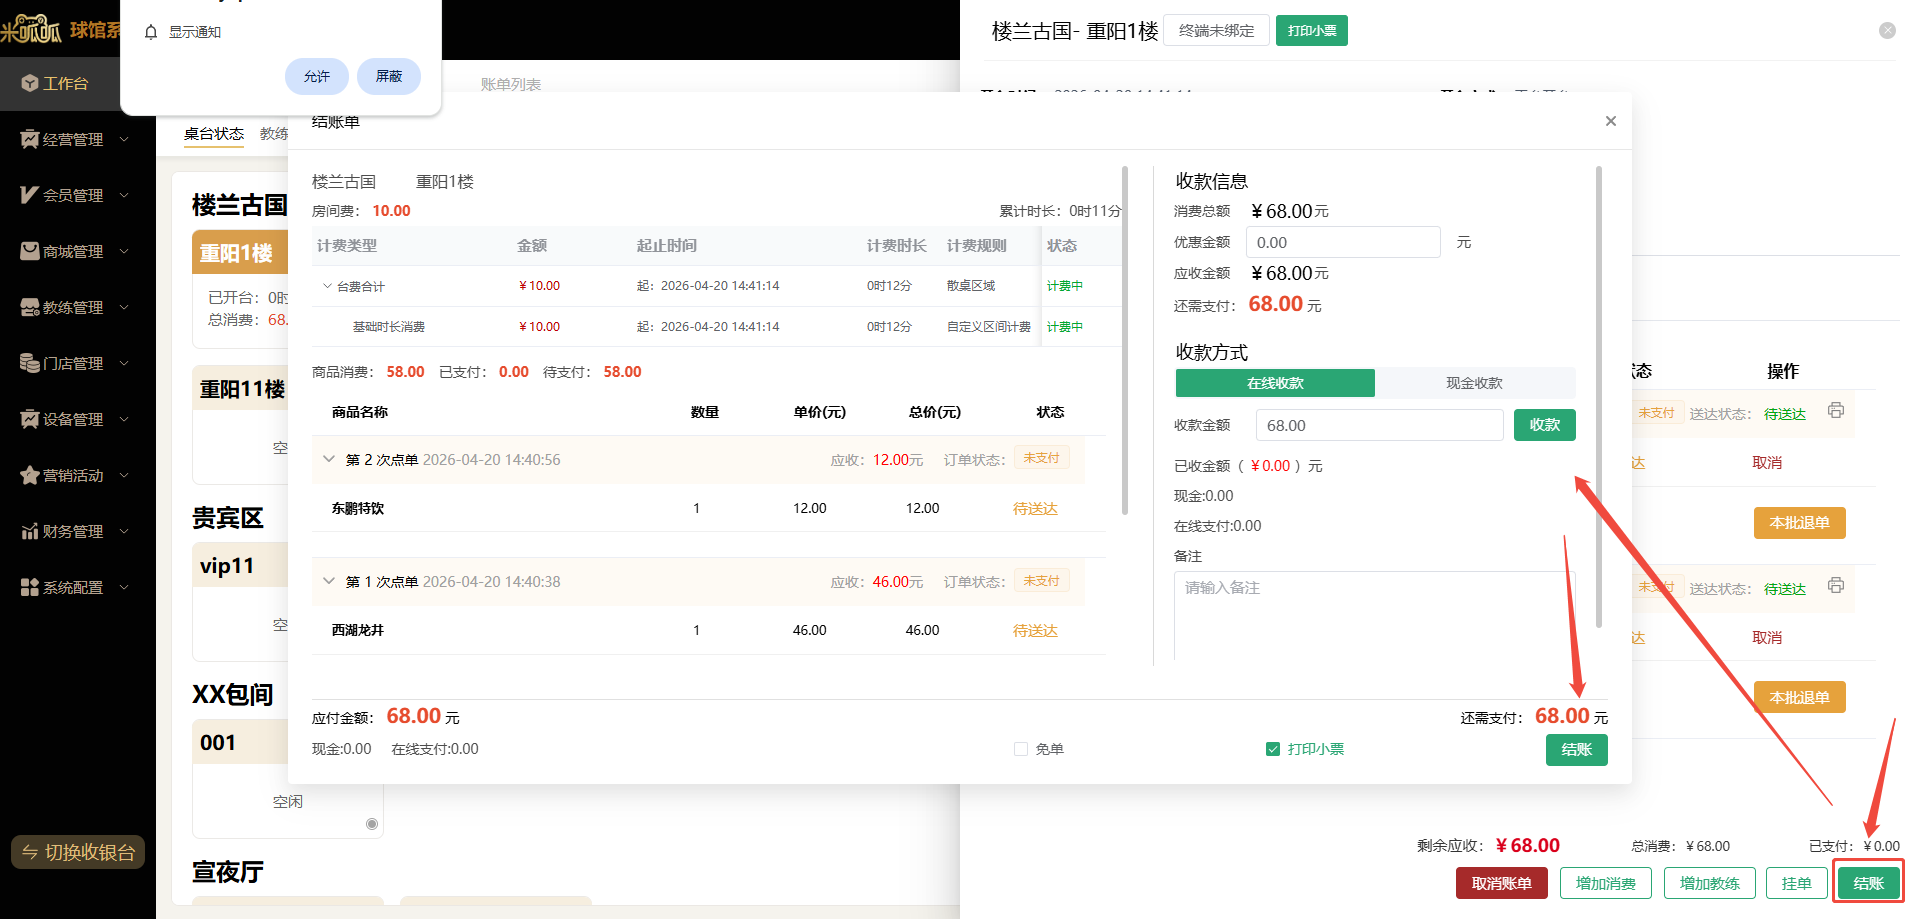Image resolution: width=1920 pixels, height=919 pixels.
Task: Click 结账 button inside the dialog
Action: pyautogui.click(x=1576, y=750)
